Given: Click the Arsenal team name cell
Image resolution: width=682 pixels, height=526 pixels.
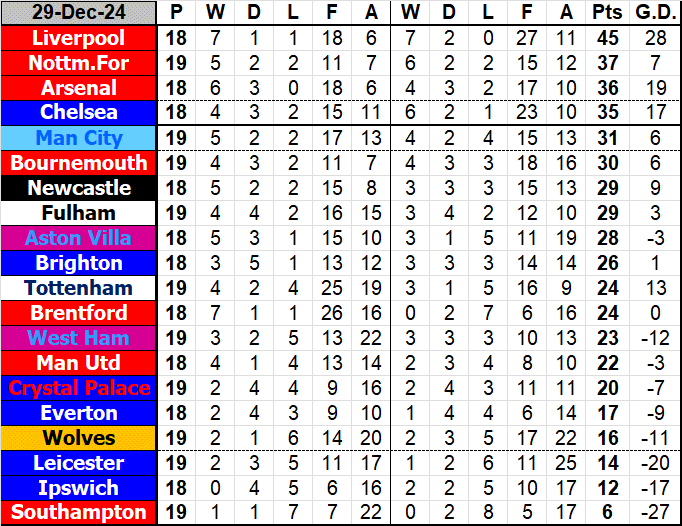Looking at the screenshot, I should point(79,88).
